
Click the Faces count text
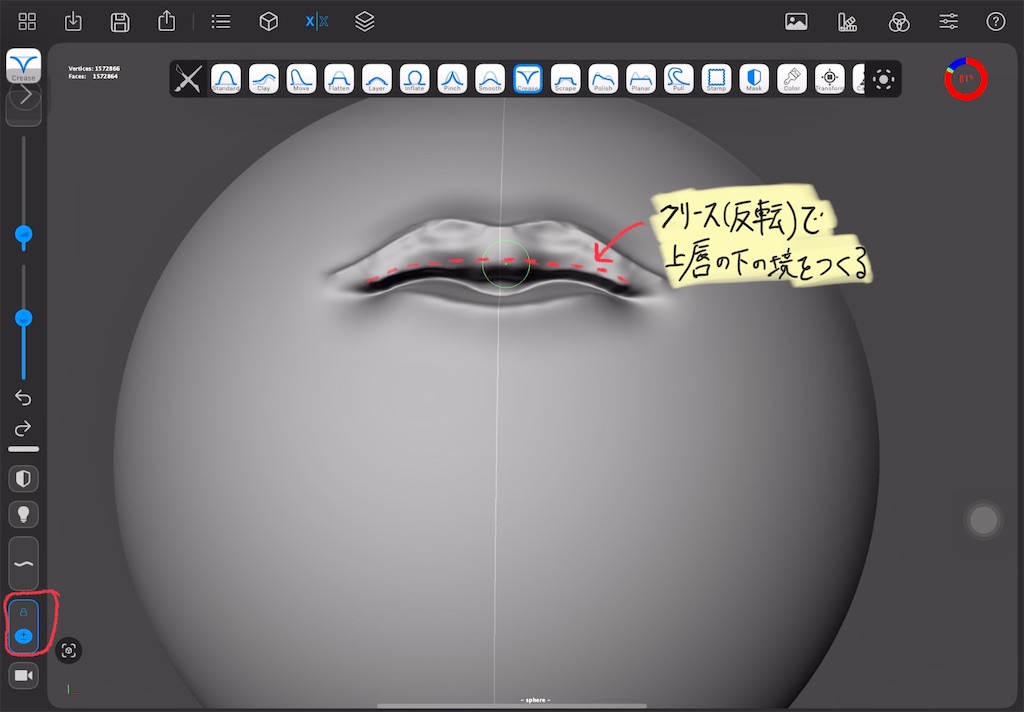[93, 76]
